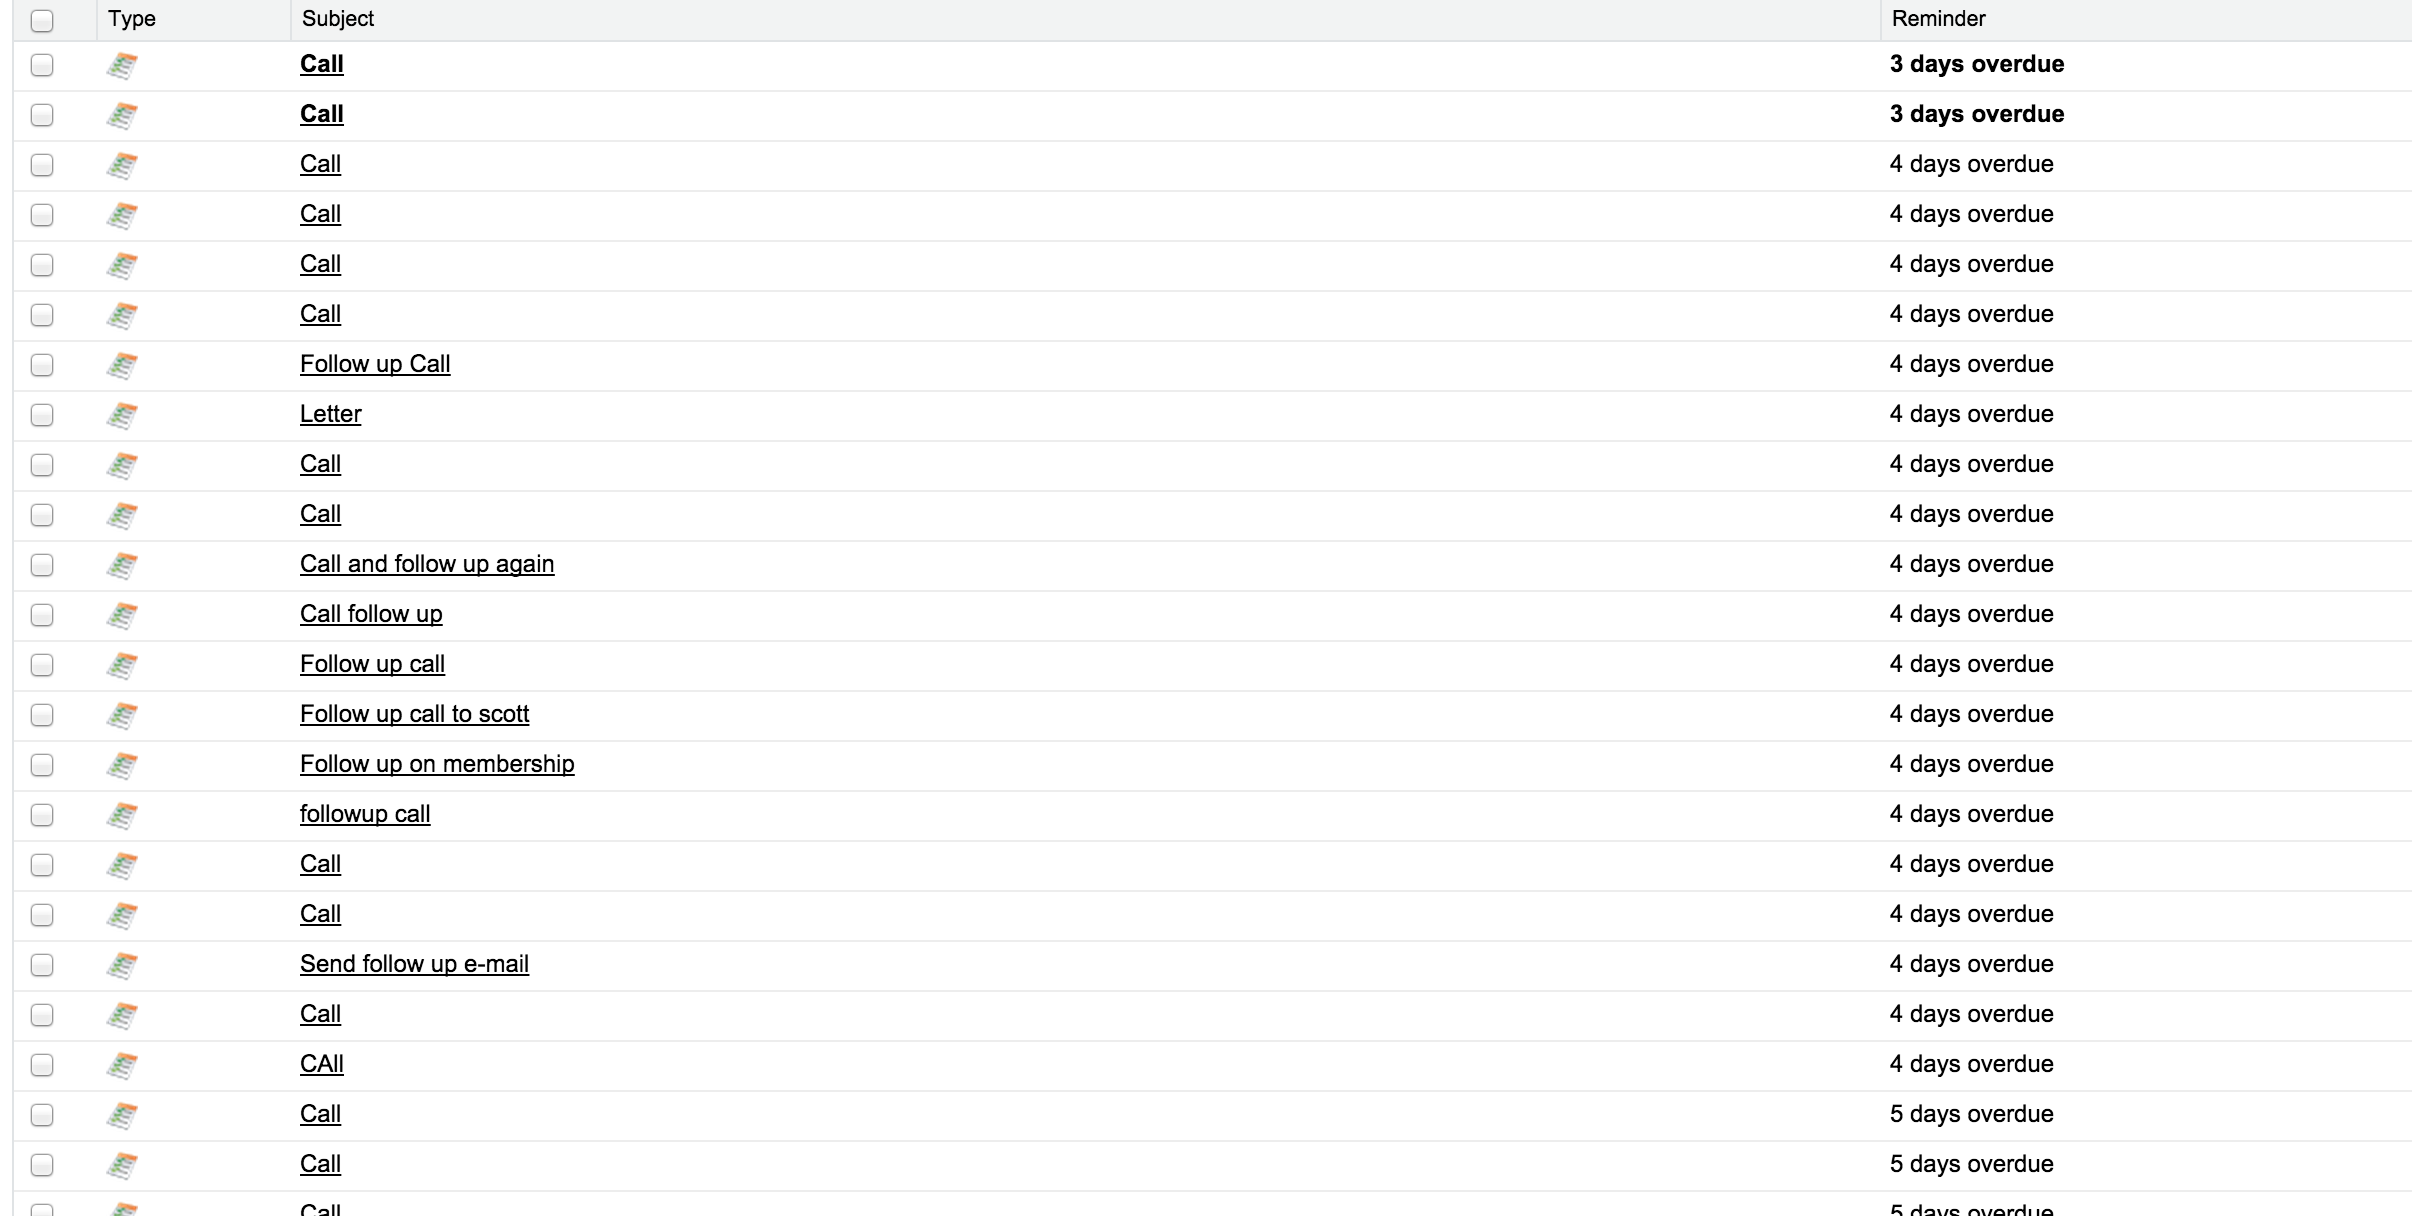The height and width of the screenshot is (1216, 2412).
Task: Click the task icon beside Letter
Action: coord(122,415)
